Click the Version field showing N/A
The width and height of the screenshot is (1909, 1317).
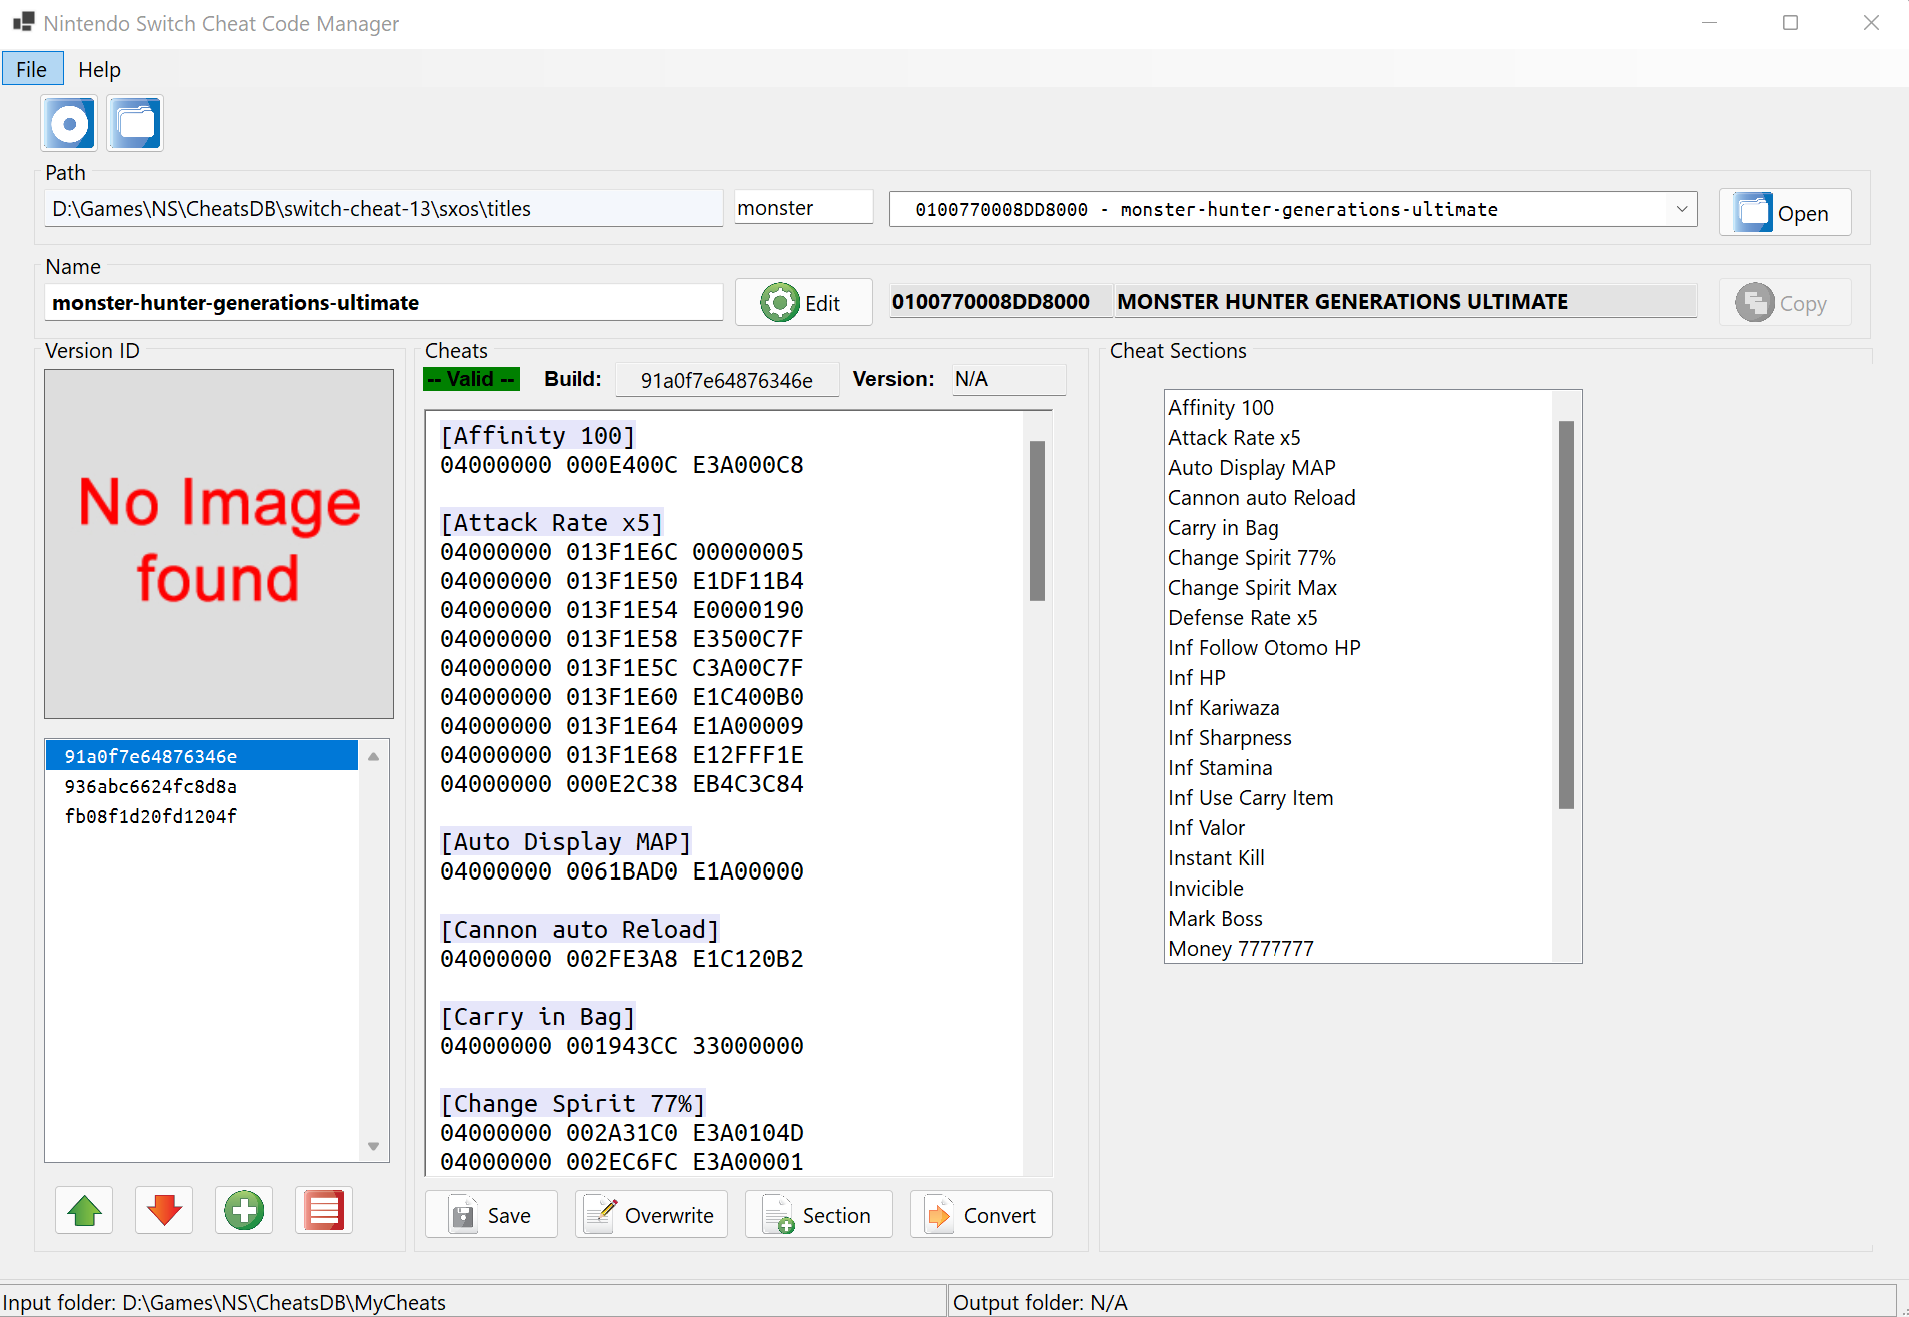[x=1009, y=379]
